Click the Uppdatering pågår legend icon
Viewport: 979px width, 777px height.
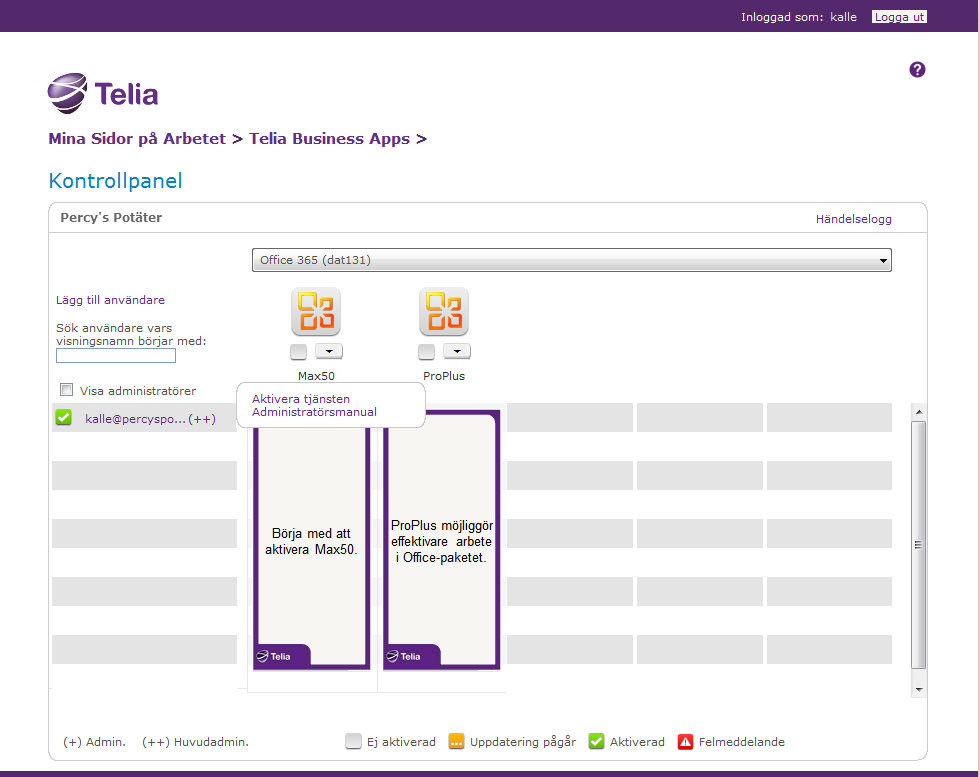point(456,741)
